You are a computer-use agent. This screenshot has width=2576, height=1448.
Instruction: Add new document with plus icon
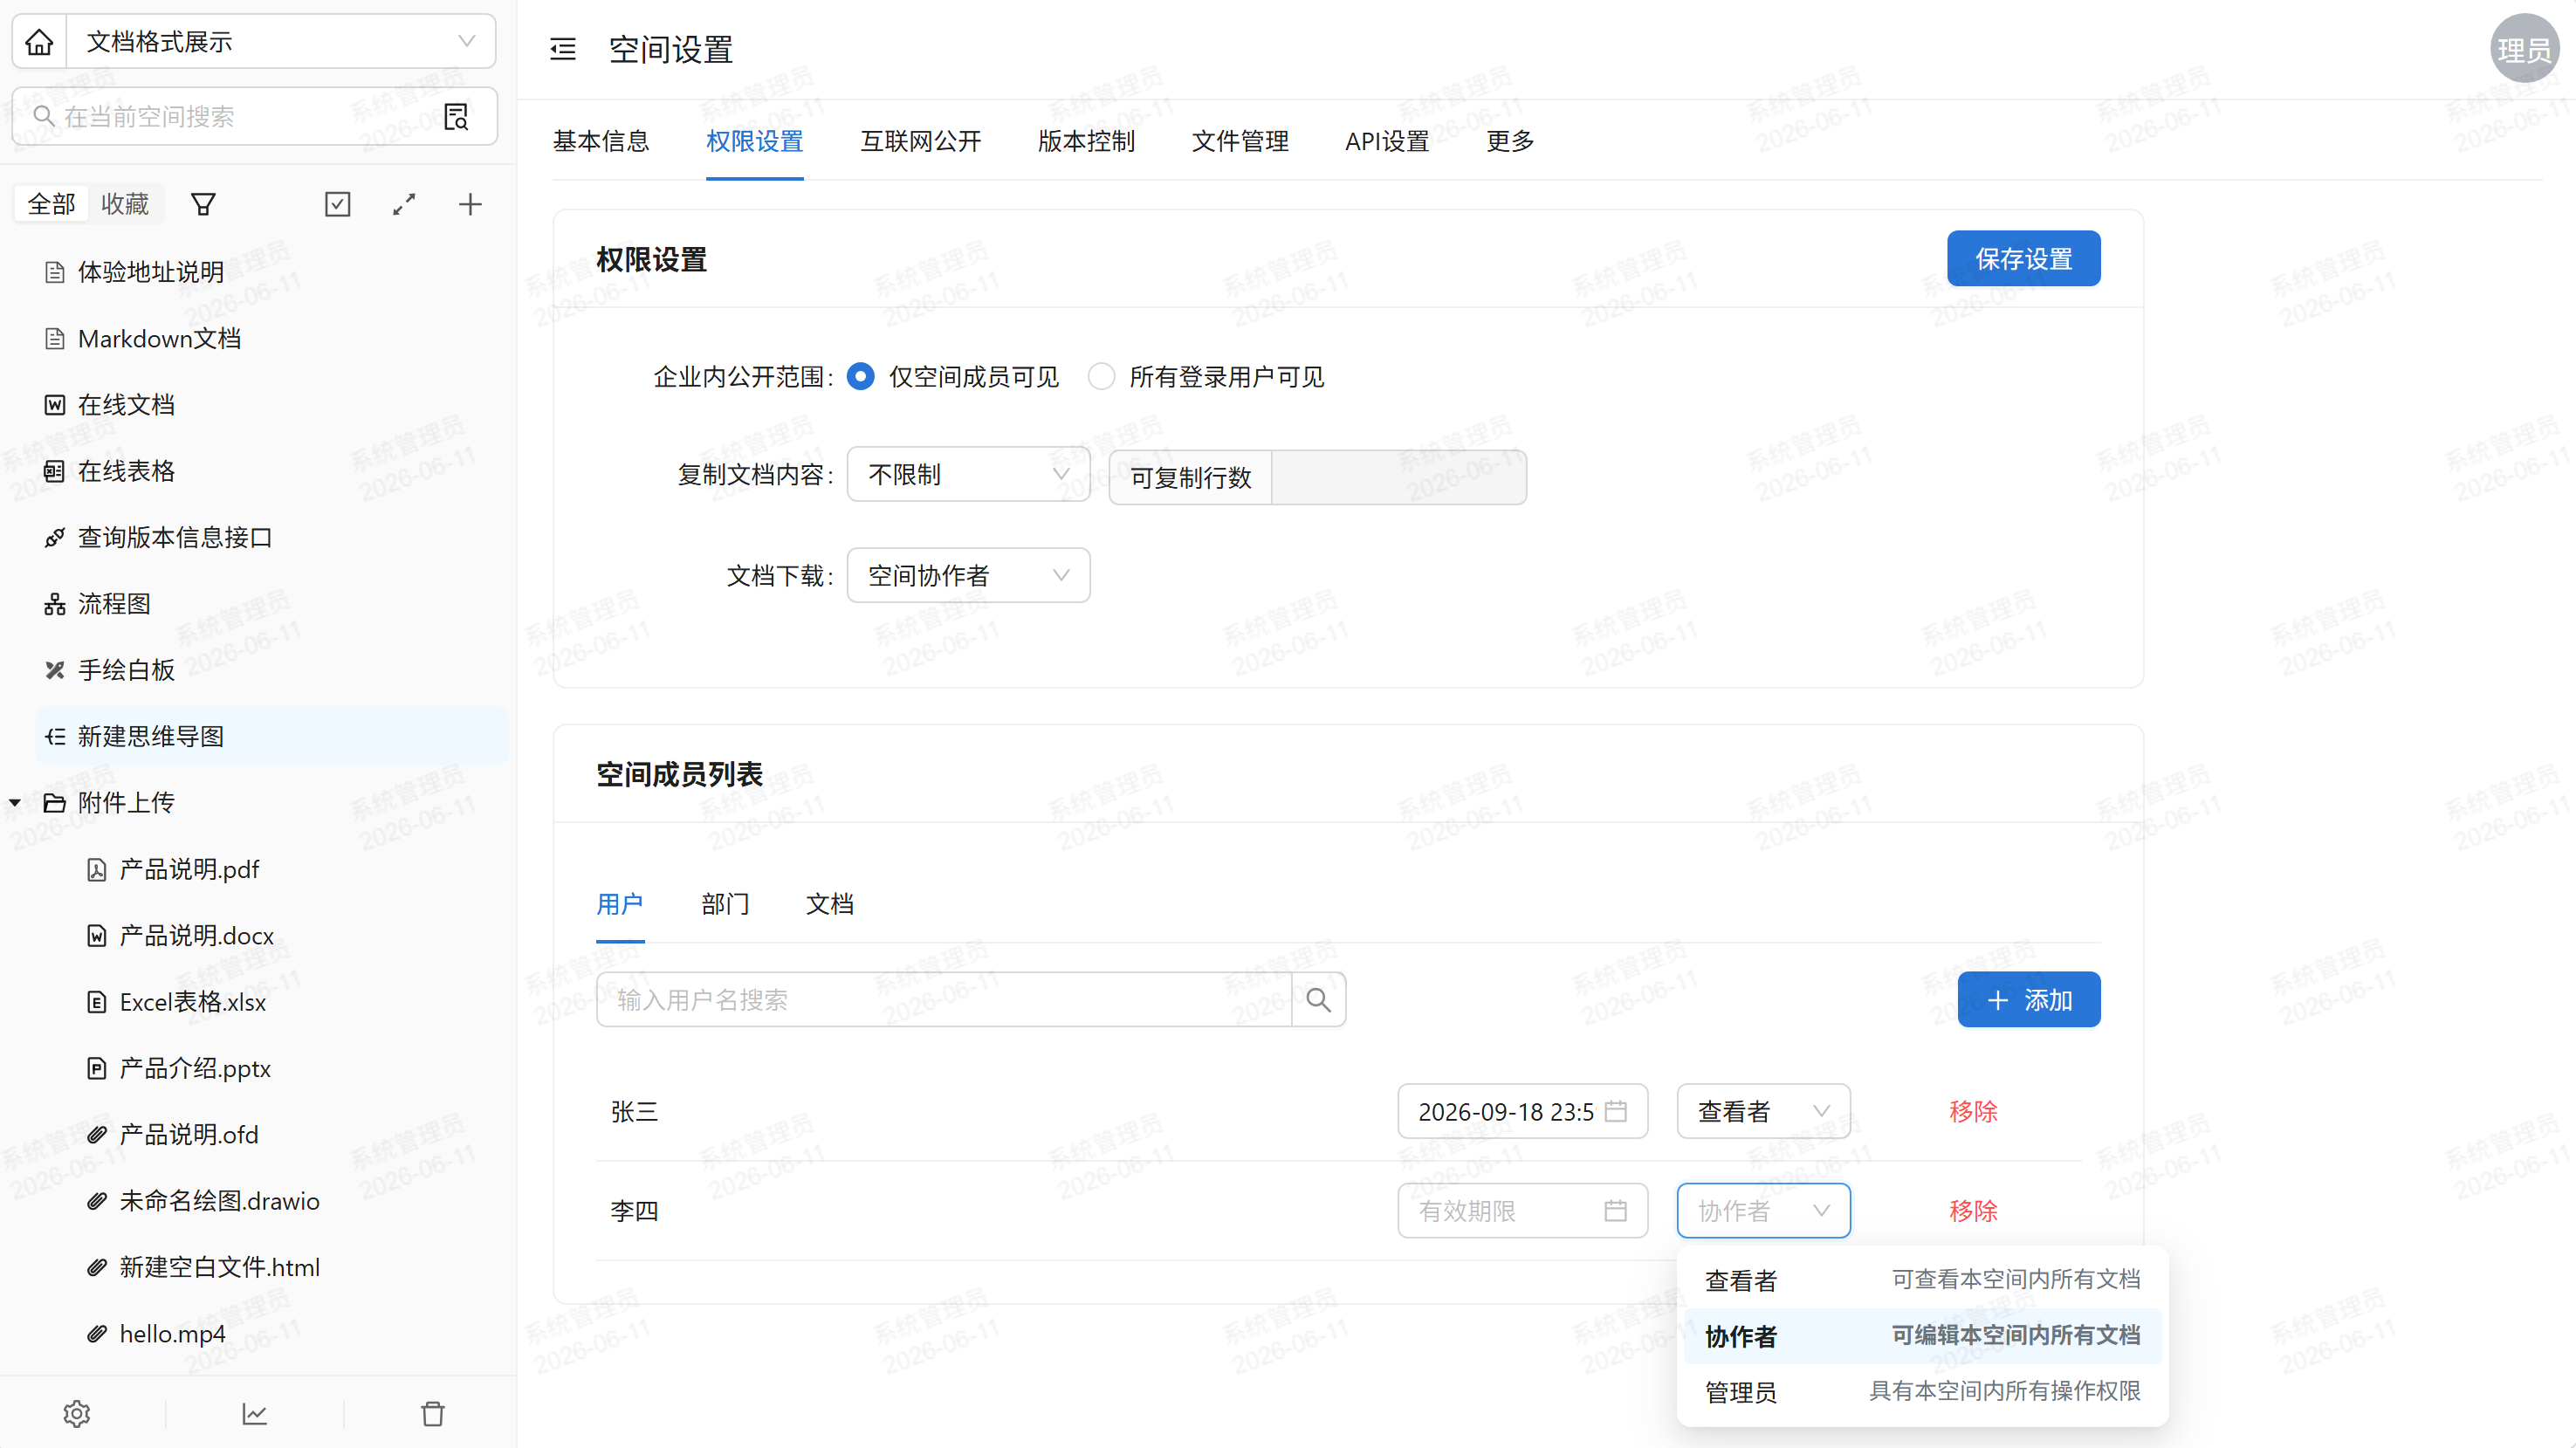pos(470,205)
